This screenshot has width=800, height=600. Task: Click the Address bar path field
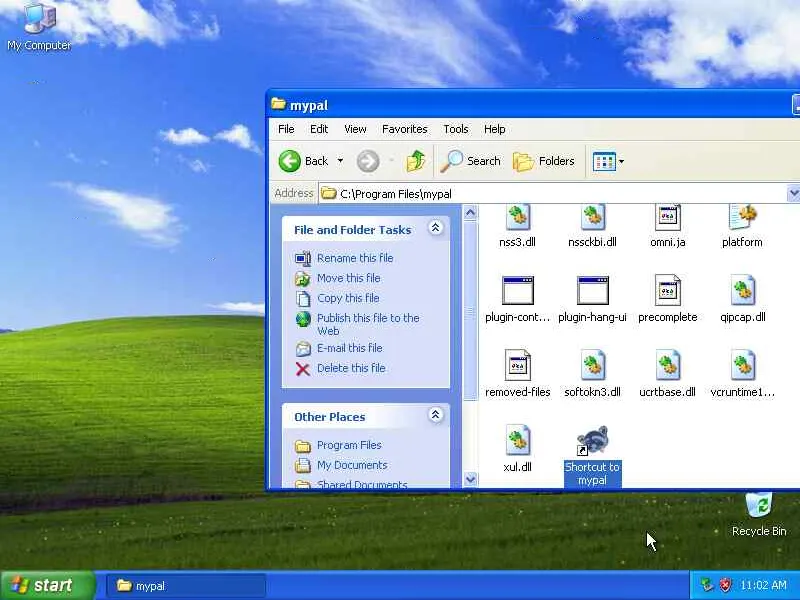point(553,194)
